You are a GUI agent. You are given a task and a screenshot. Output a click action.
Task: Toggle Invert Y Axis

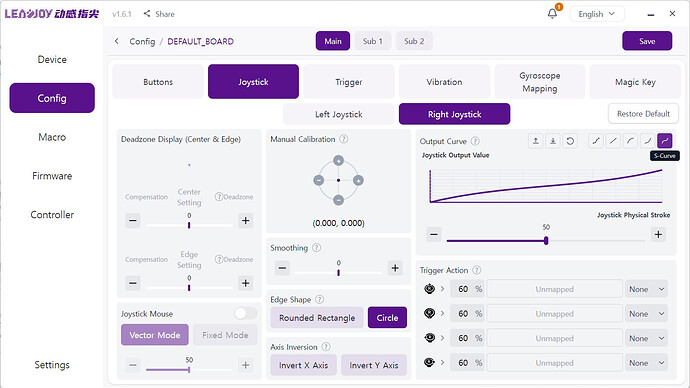[x=374, y=365]
